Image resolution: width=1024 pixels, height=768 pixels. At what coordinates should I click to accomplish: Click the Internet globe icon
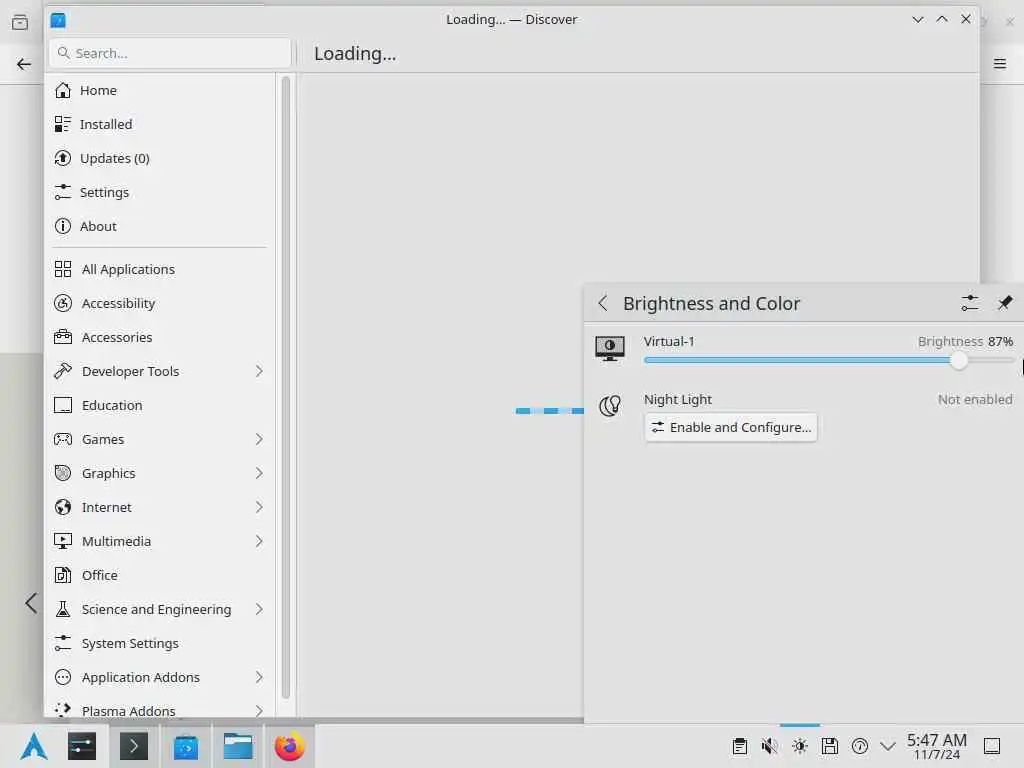tap(63, 507)
